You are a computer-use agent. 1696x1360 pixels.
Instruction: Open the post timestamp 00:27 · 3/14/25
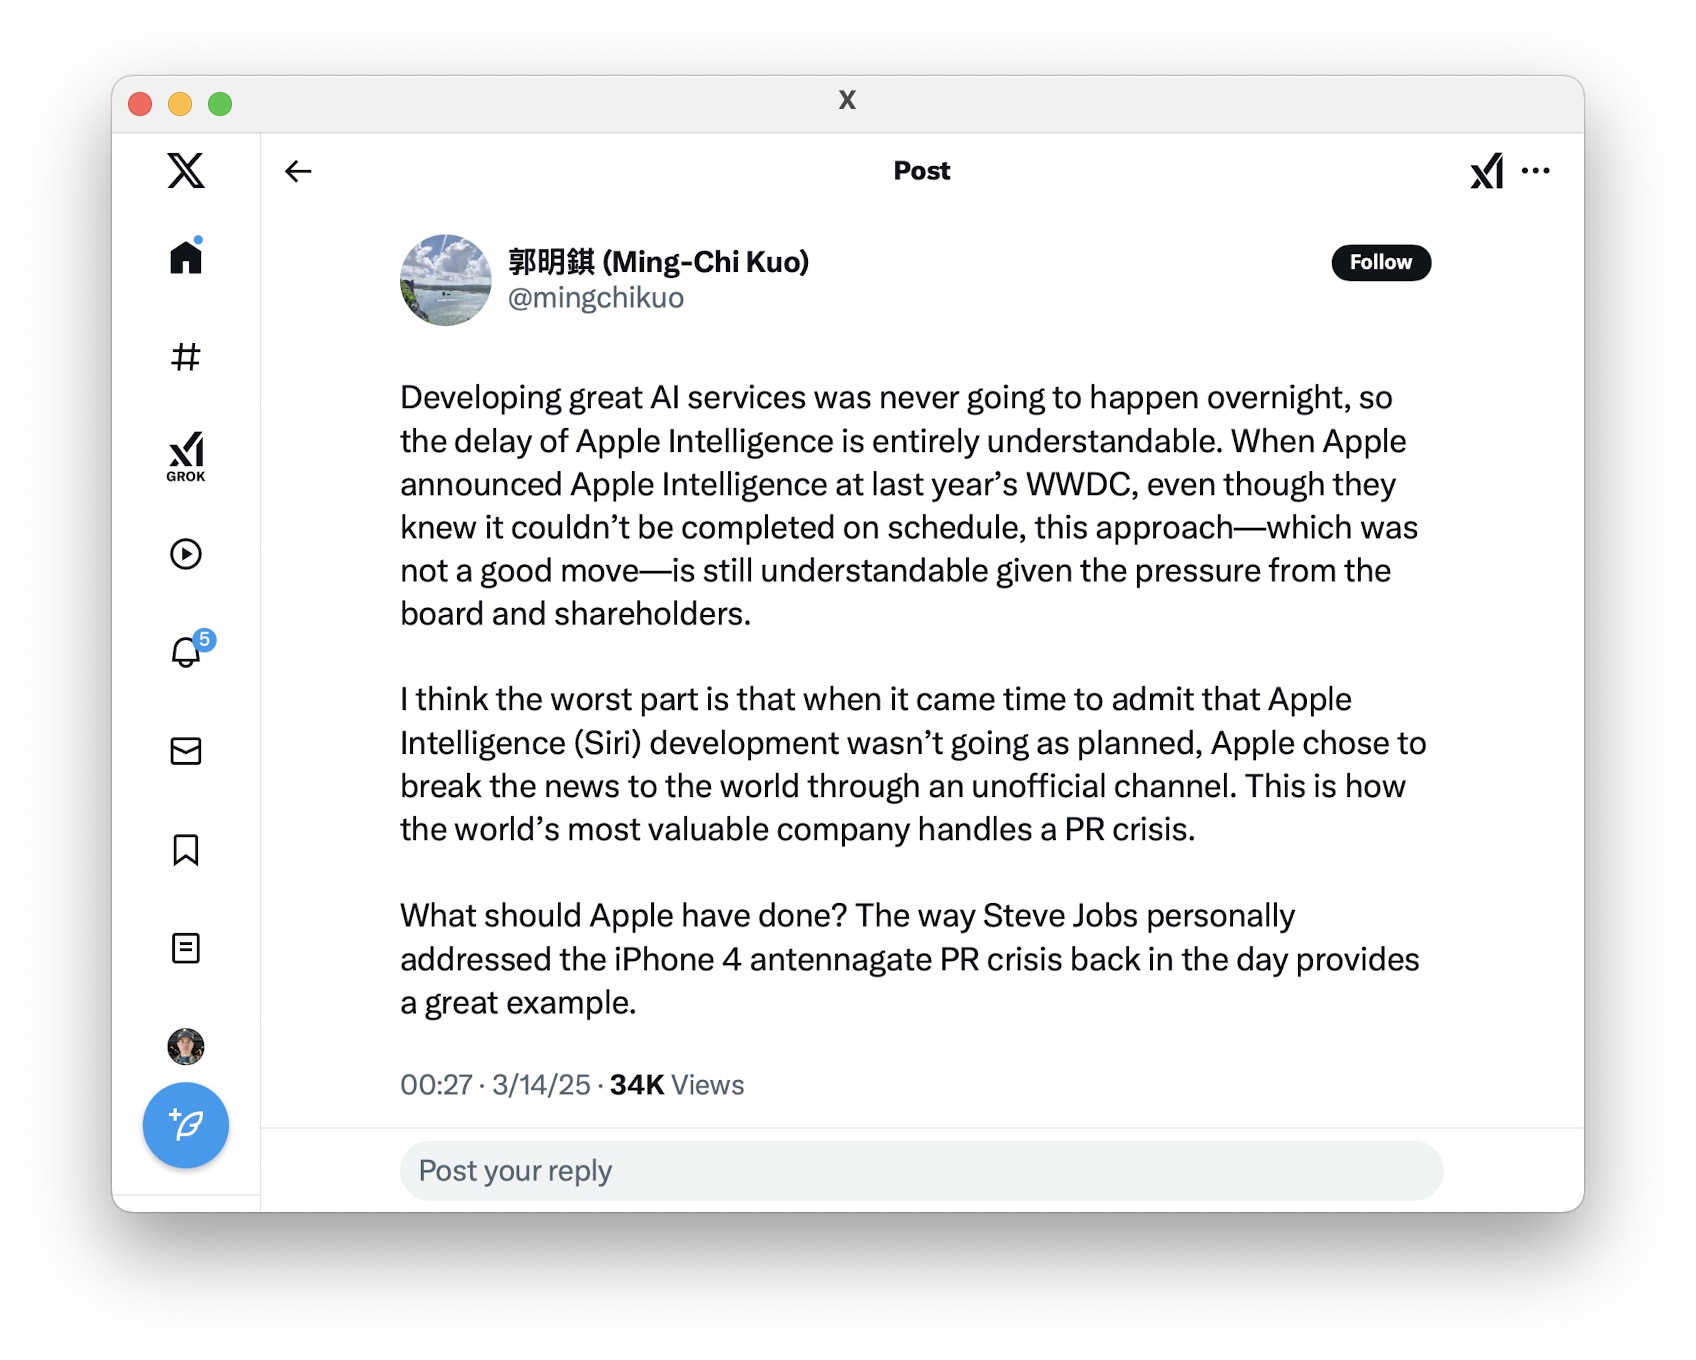pos(496,1085)
